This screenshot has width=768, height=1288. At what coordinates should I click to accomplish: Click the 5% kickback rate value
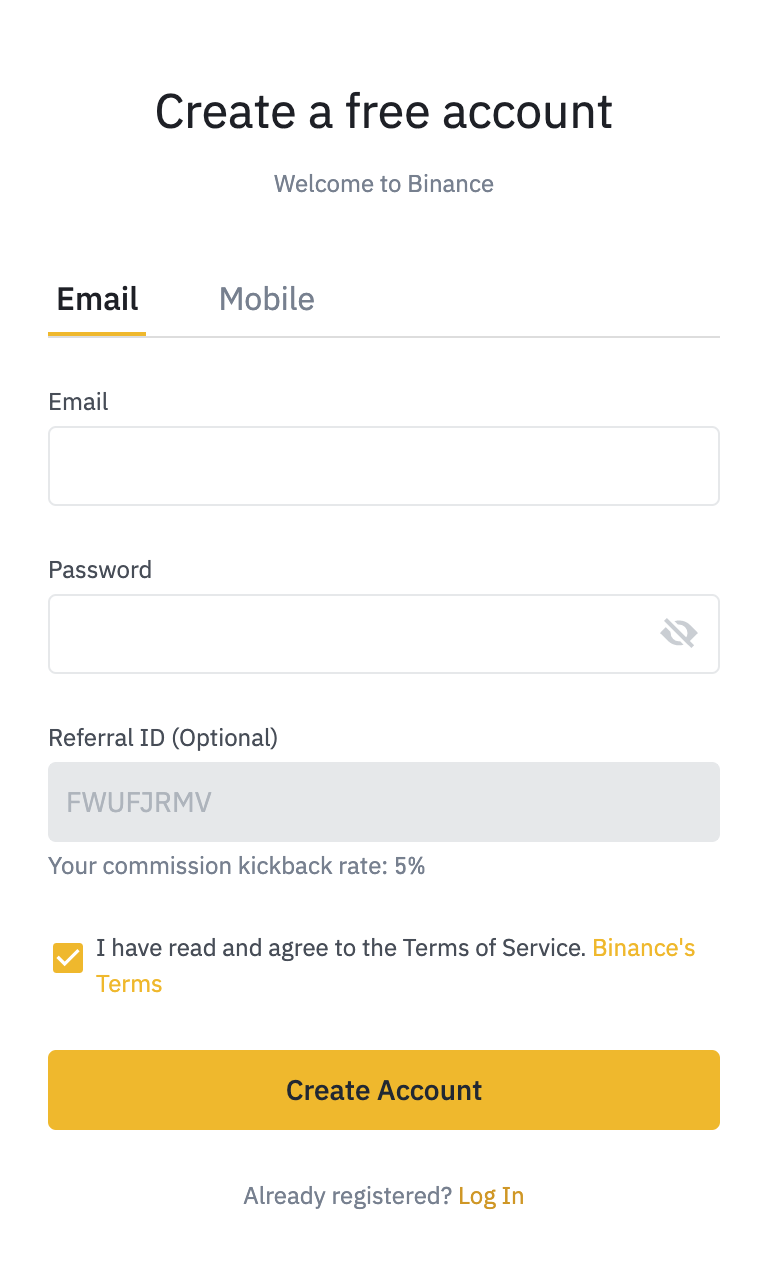(x=410, y=866)
